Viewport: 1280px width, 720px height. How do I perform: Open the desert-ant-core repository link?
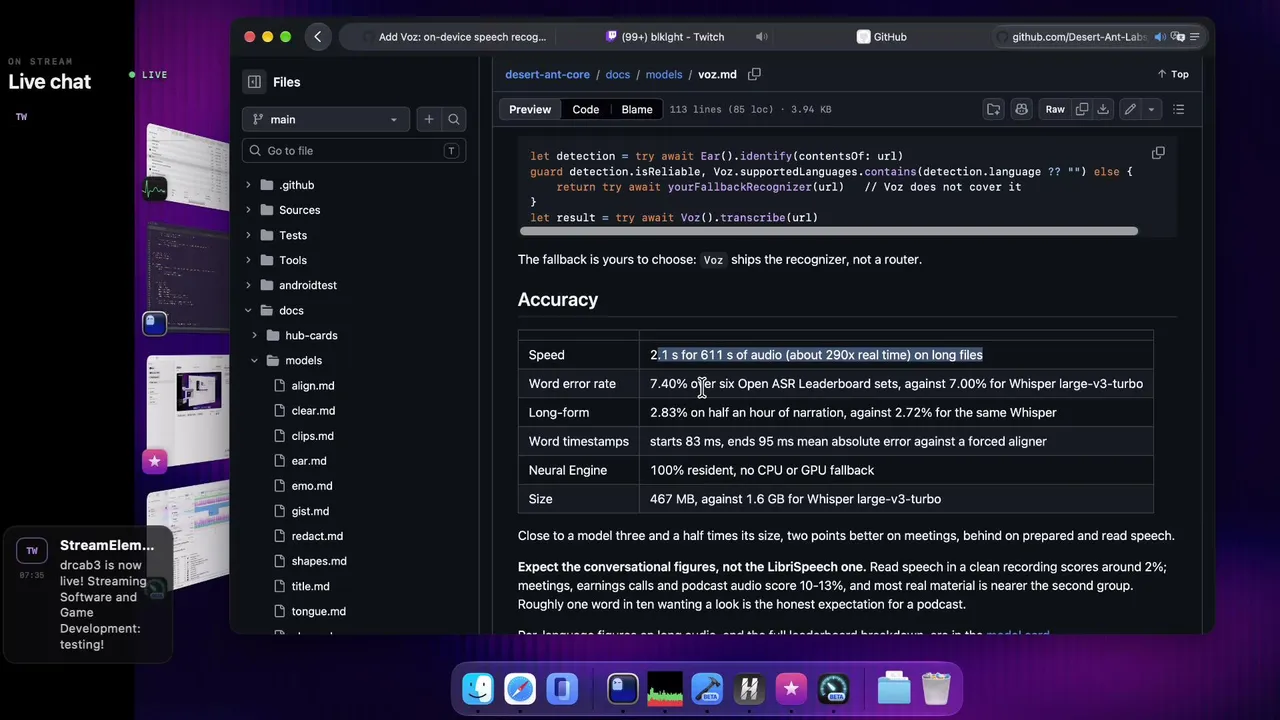(x=547, y=74)
